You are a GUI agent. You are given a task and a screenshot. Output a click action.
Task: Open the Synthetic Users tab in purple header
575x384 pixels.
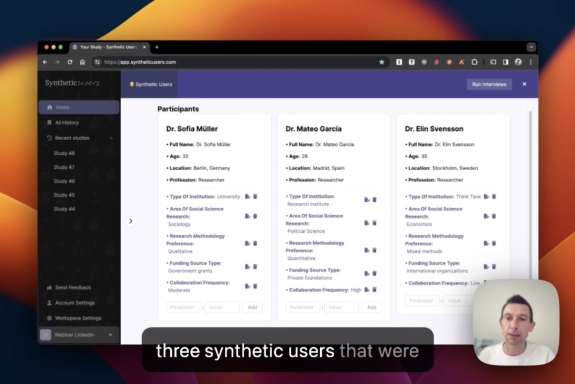[x=151, y=84]
